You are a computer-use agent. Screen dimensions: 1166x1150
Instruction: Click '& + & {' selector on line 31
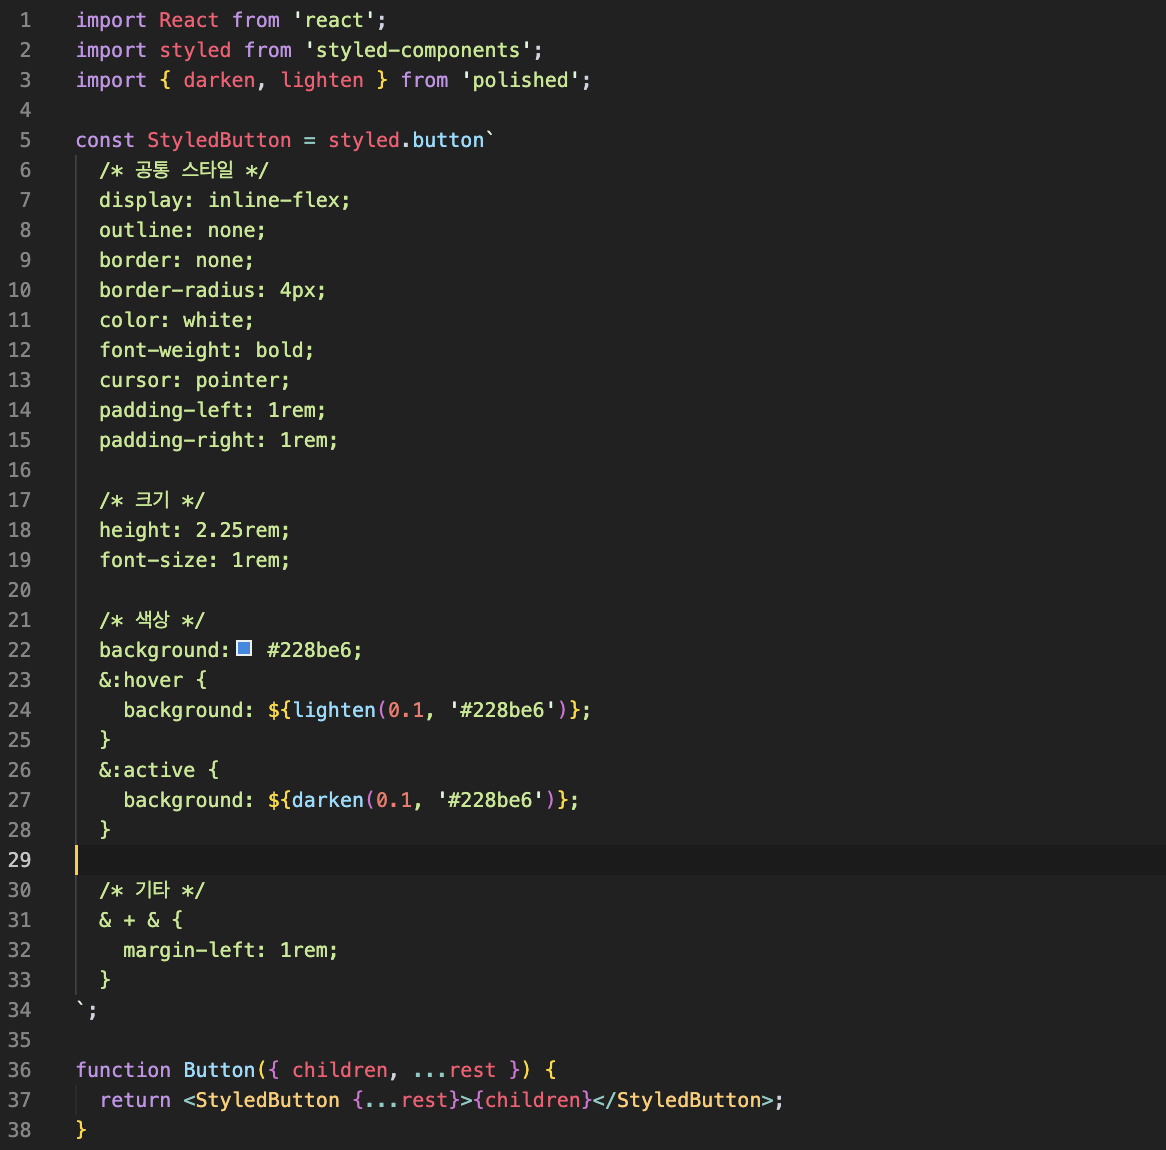tap(141, 919)
